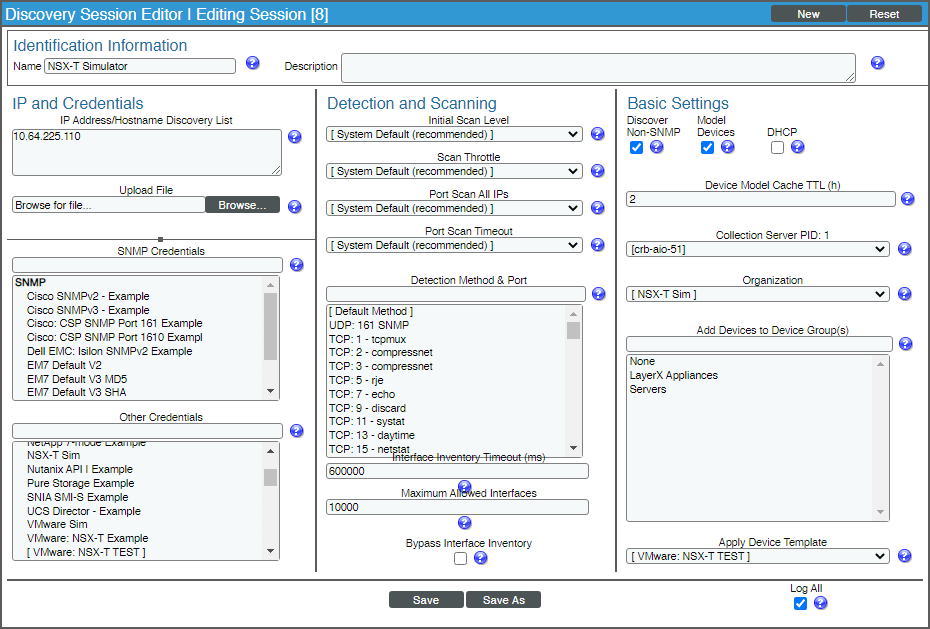Open help next to Log All
The image size is (930, 629).
tap(820, 603)
